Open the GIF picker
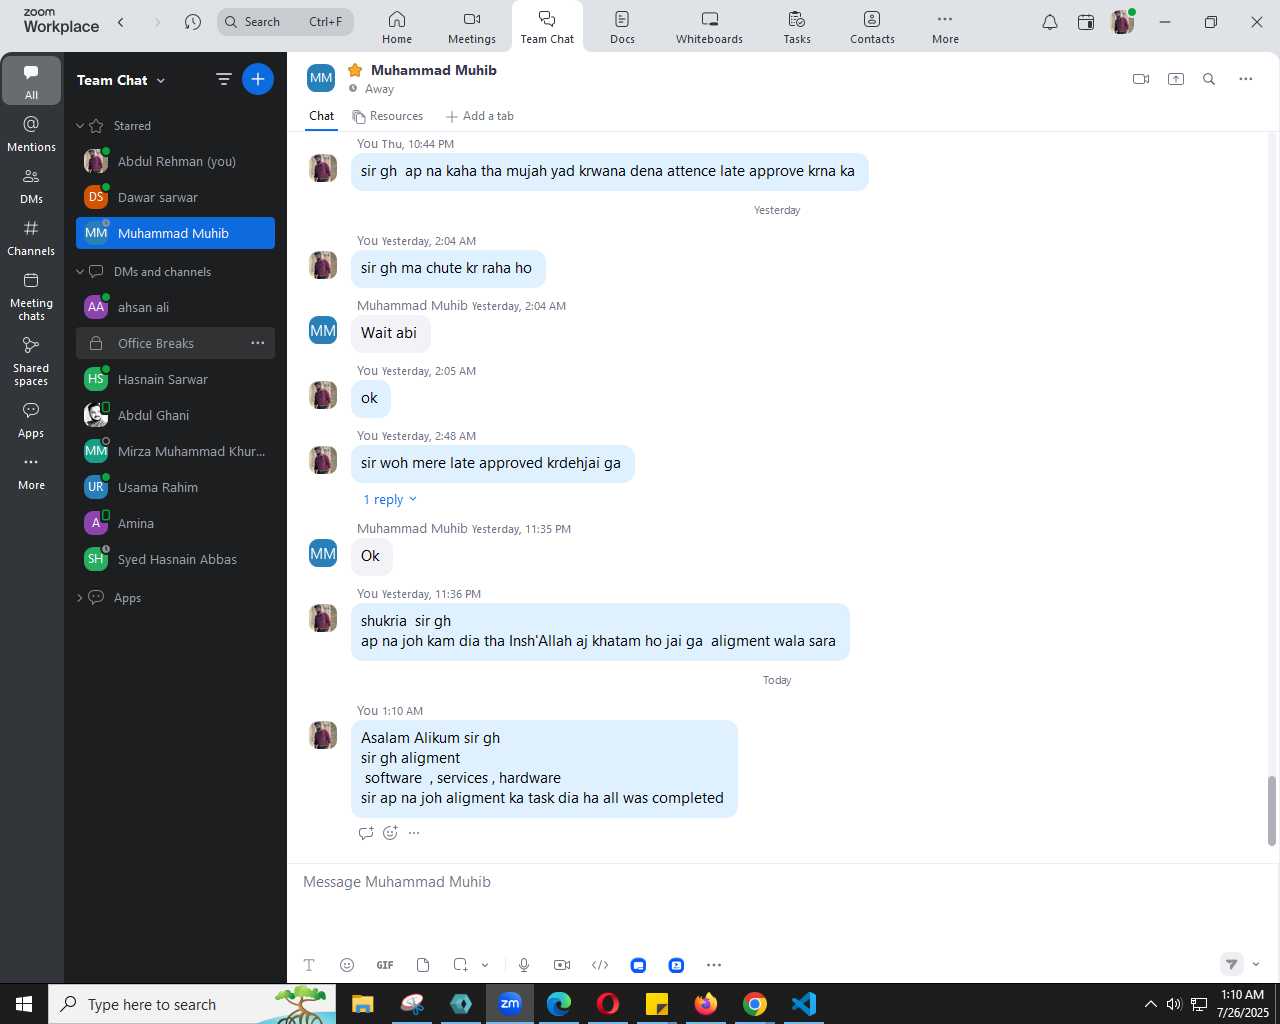Image resolution: width=1280 pixels, height=1024 pixels. point(385,965)
